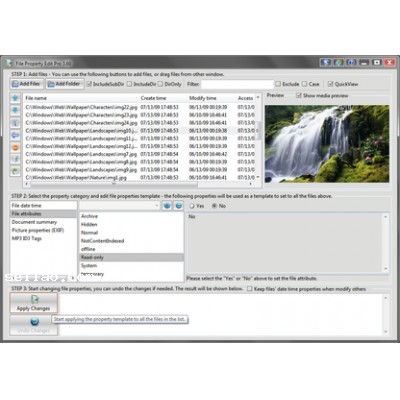Click the orange remove icon beside the file list

(15, 147)
